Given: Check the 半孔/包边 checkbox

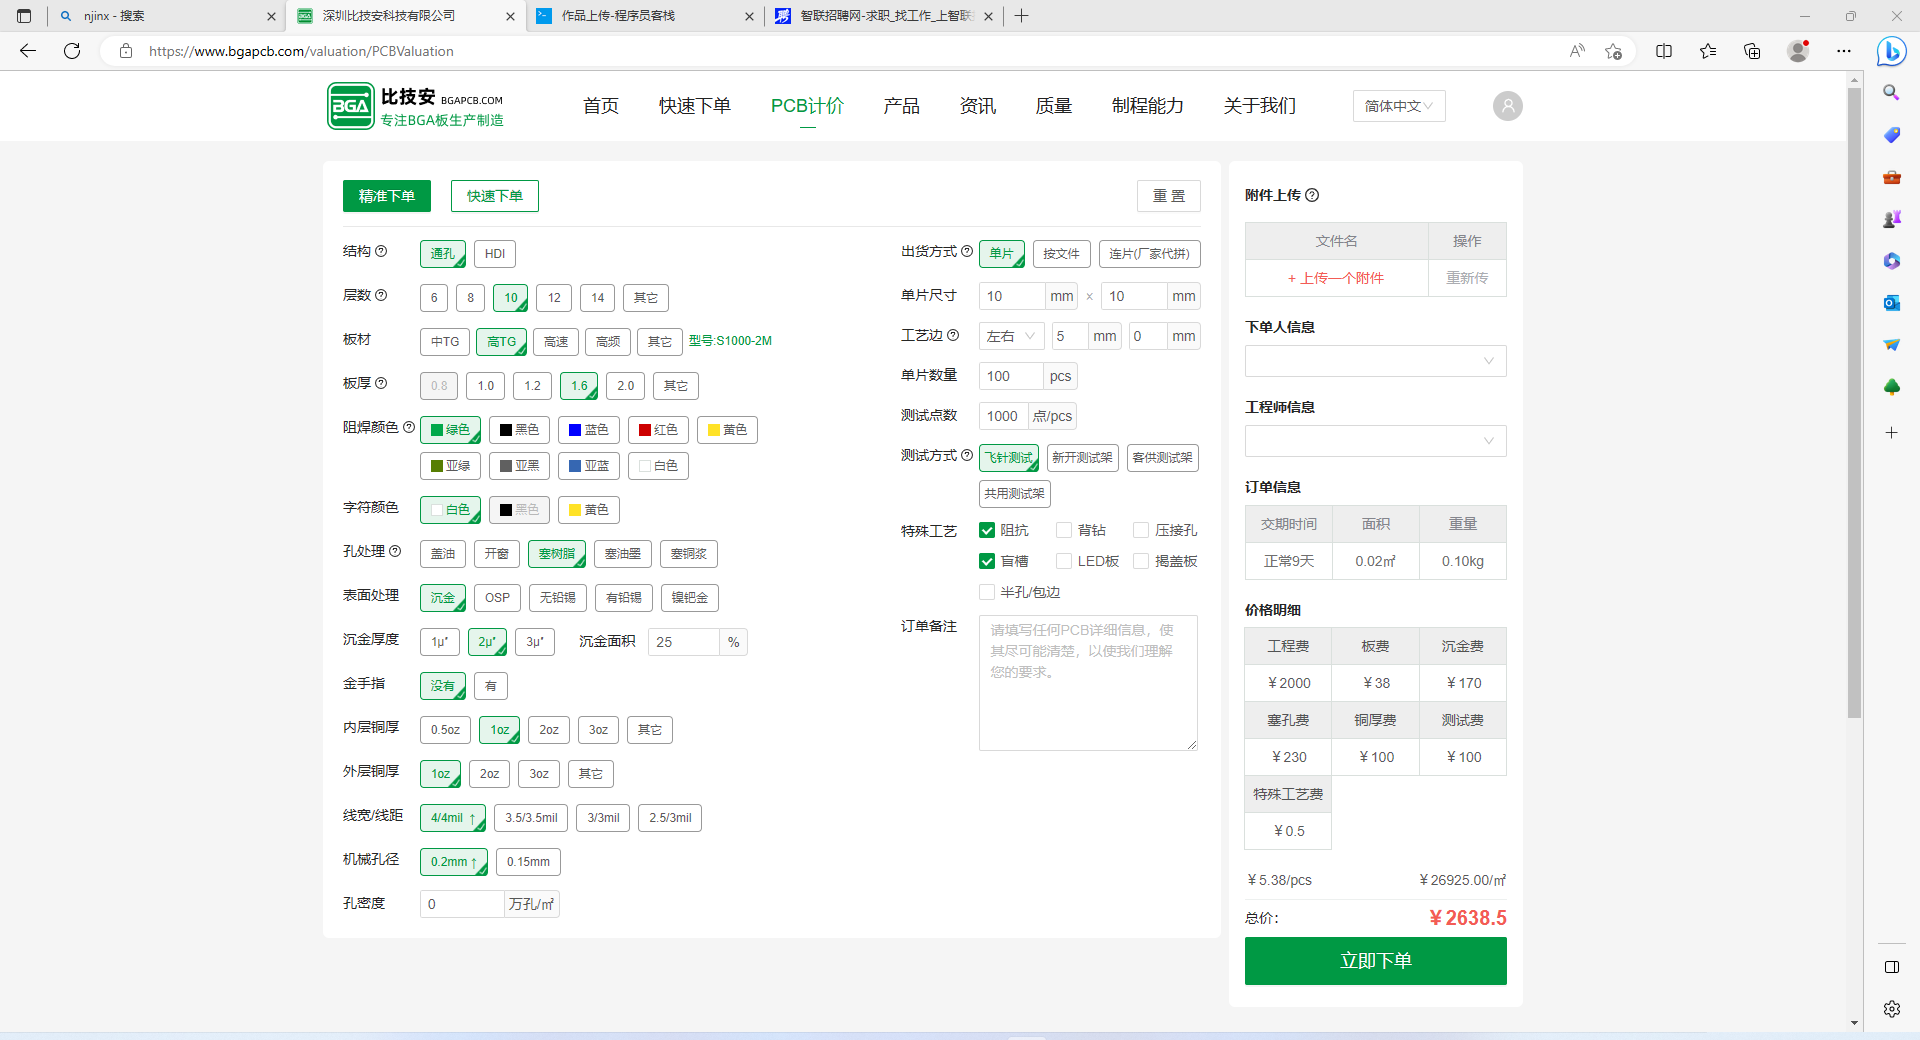Looking at the screenshot, I should tap(987, 592).
